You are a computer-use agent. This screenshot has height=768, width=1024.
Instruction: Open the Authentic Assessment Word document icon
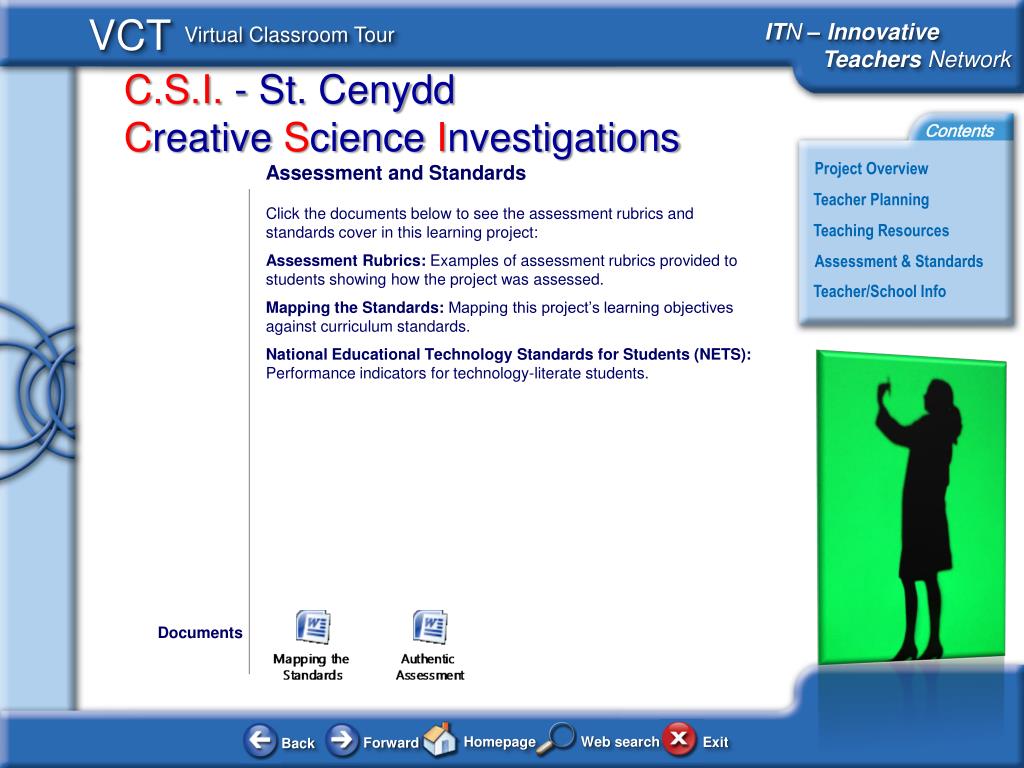430,627
